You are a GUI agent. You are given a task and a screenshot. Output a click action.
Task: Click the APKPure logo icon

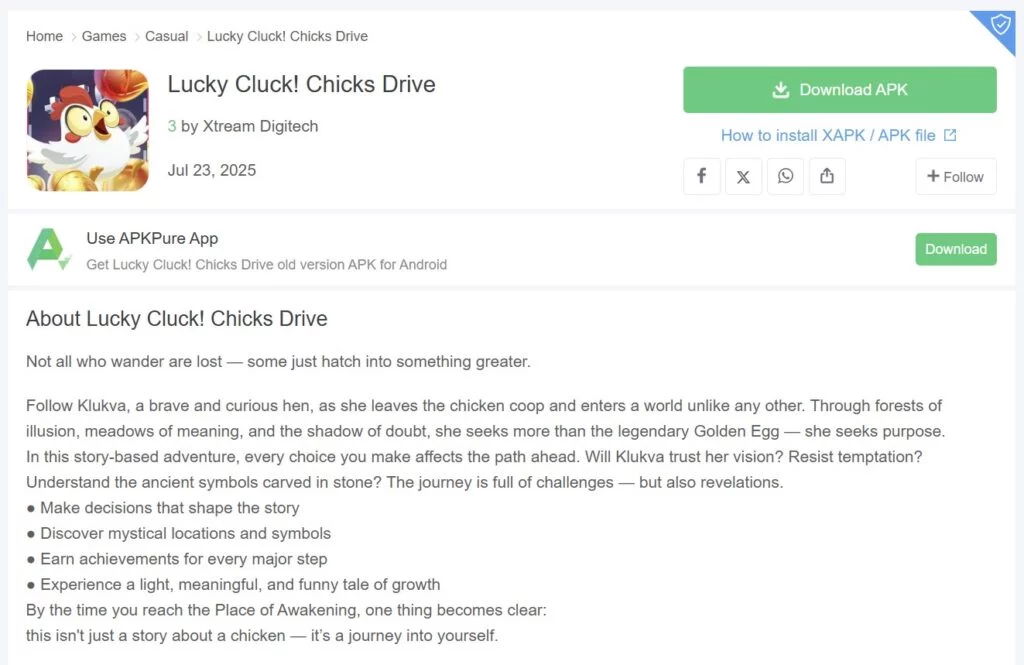(48, 250)
